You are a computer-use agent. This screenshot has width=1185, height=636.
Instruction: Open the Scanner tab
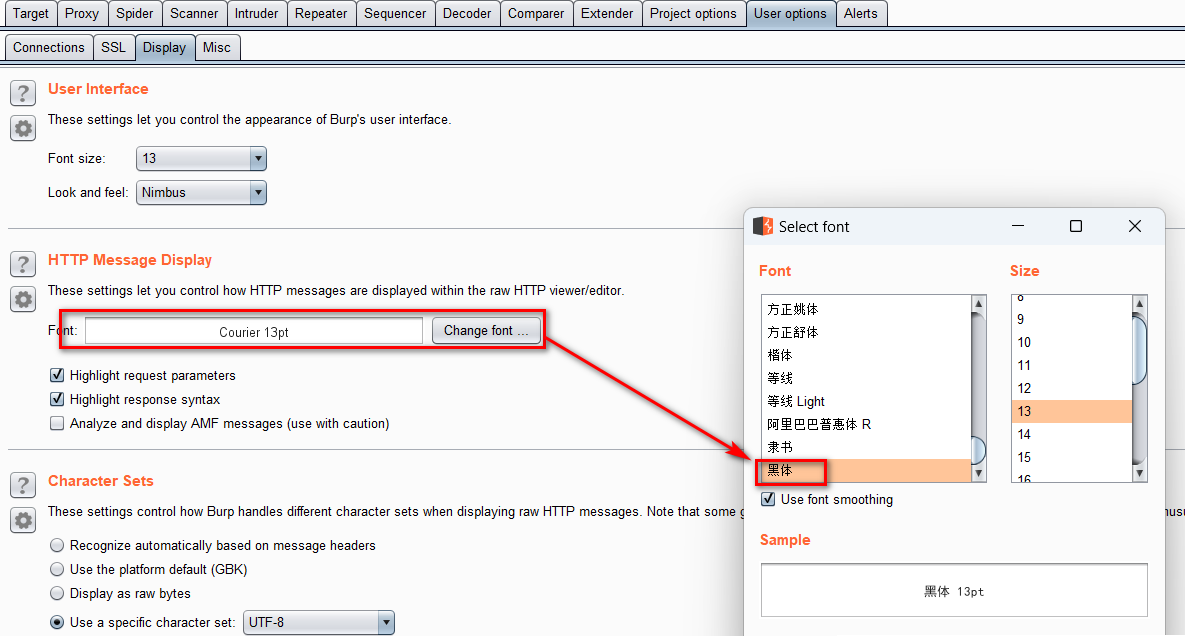pyautogui.click(x=194, y=14)
